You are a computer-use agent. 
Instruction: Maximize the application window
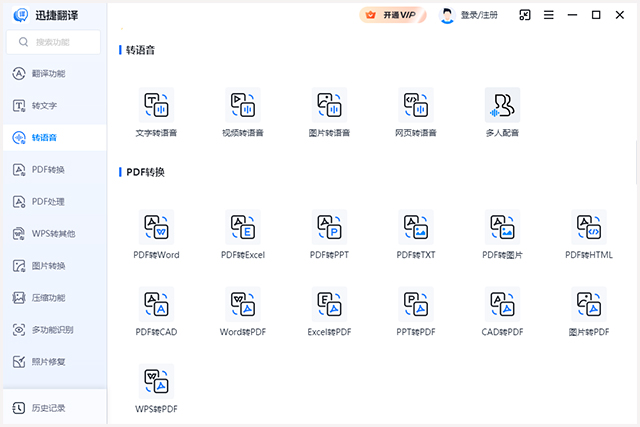(x=596, y=15)
